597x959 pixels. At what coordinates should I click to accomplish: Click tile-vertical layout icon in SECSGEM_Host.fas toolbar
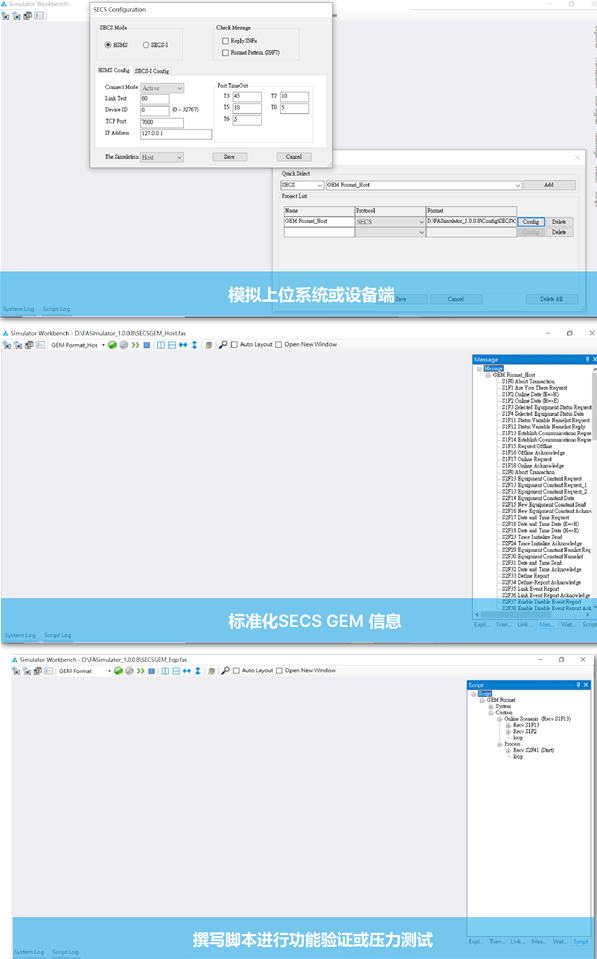[161, 345]
